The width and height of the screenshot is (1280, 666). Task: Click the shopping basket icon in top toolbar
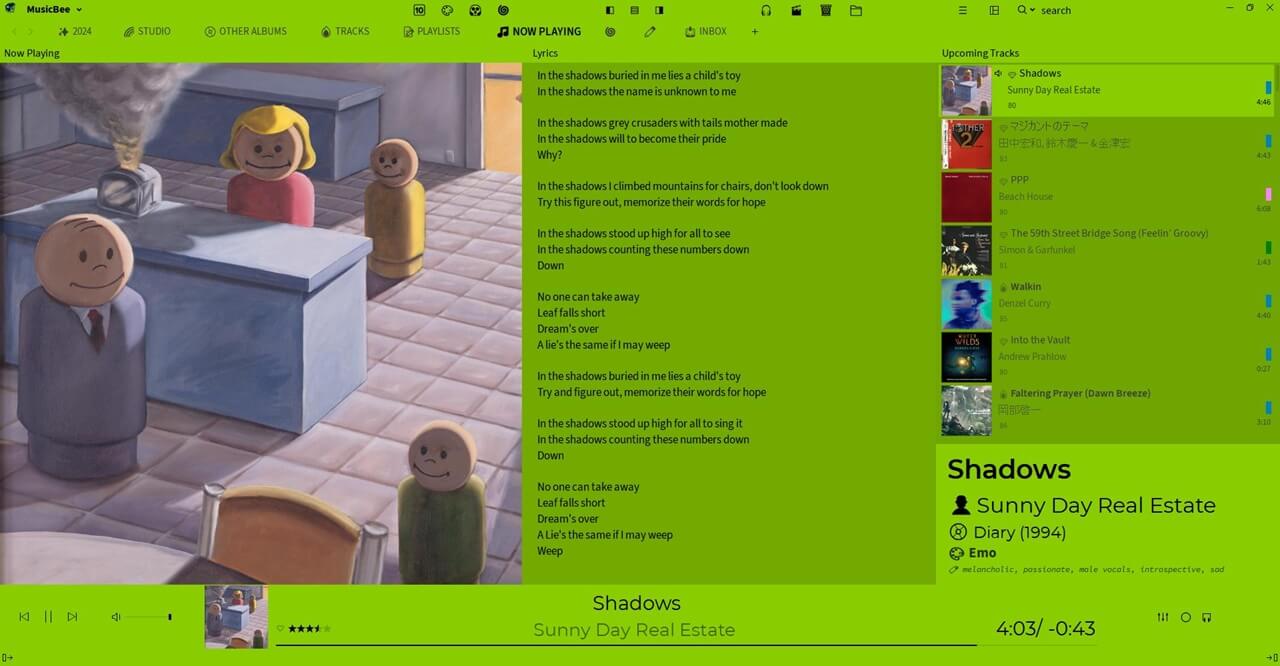point(826,10)
